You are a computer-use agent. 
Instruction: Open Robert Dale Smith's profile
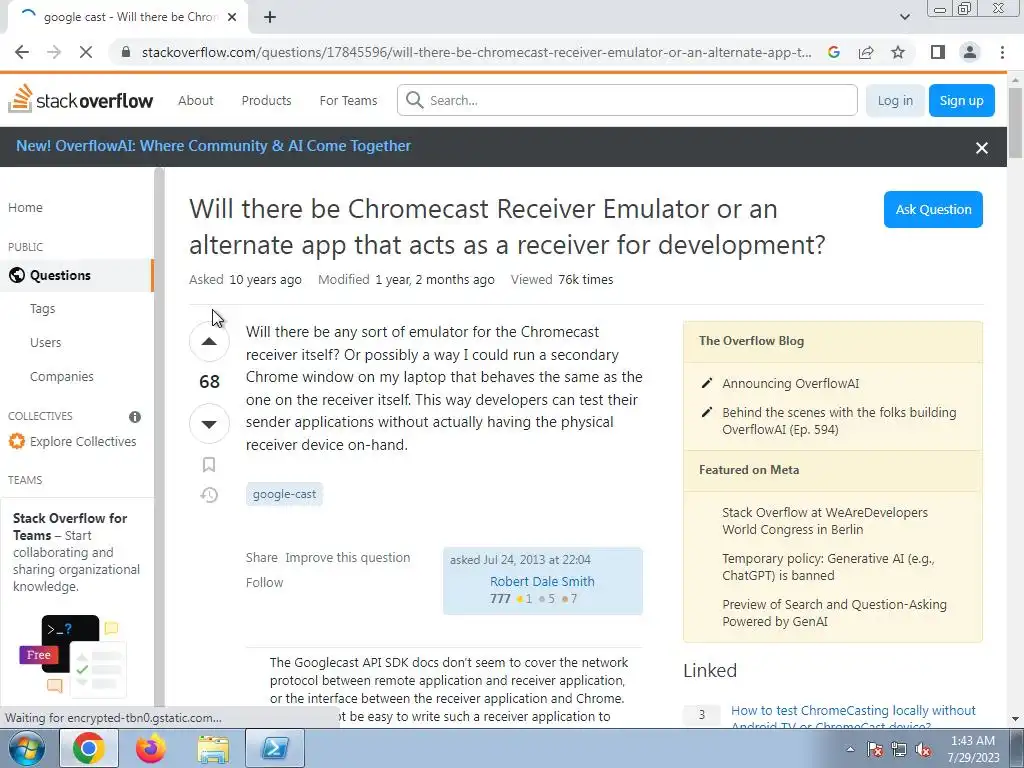pyautogui.click(x=542, y=581)
